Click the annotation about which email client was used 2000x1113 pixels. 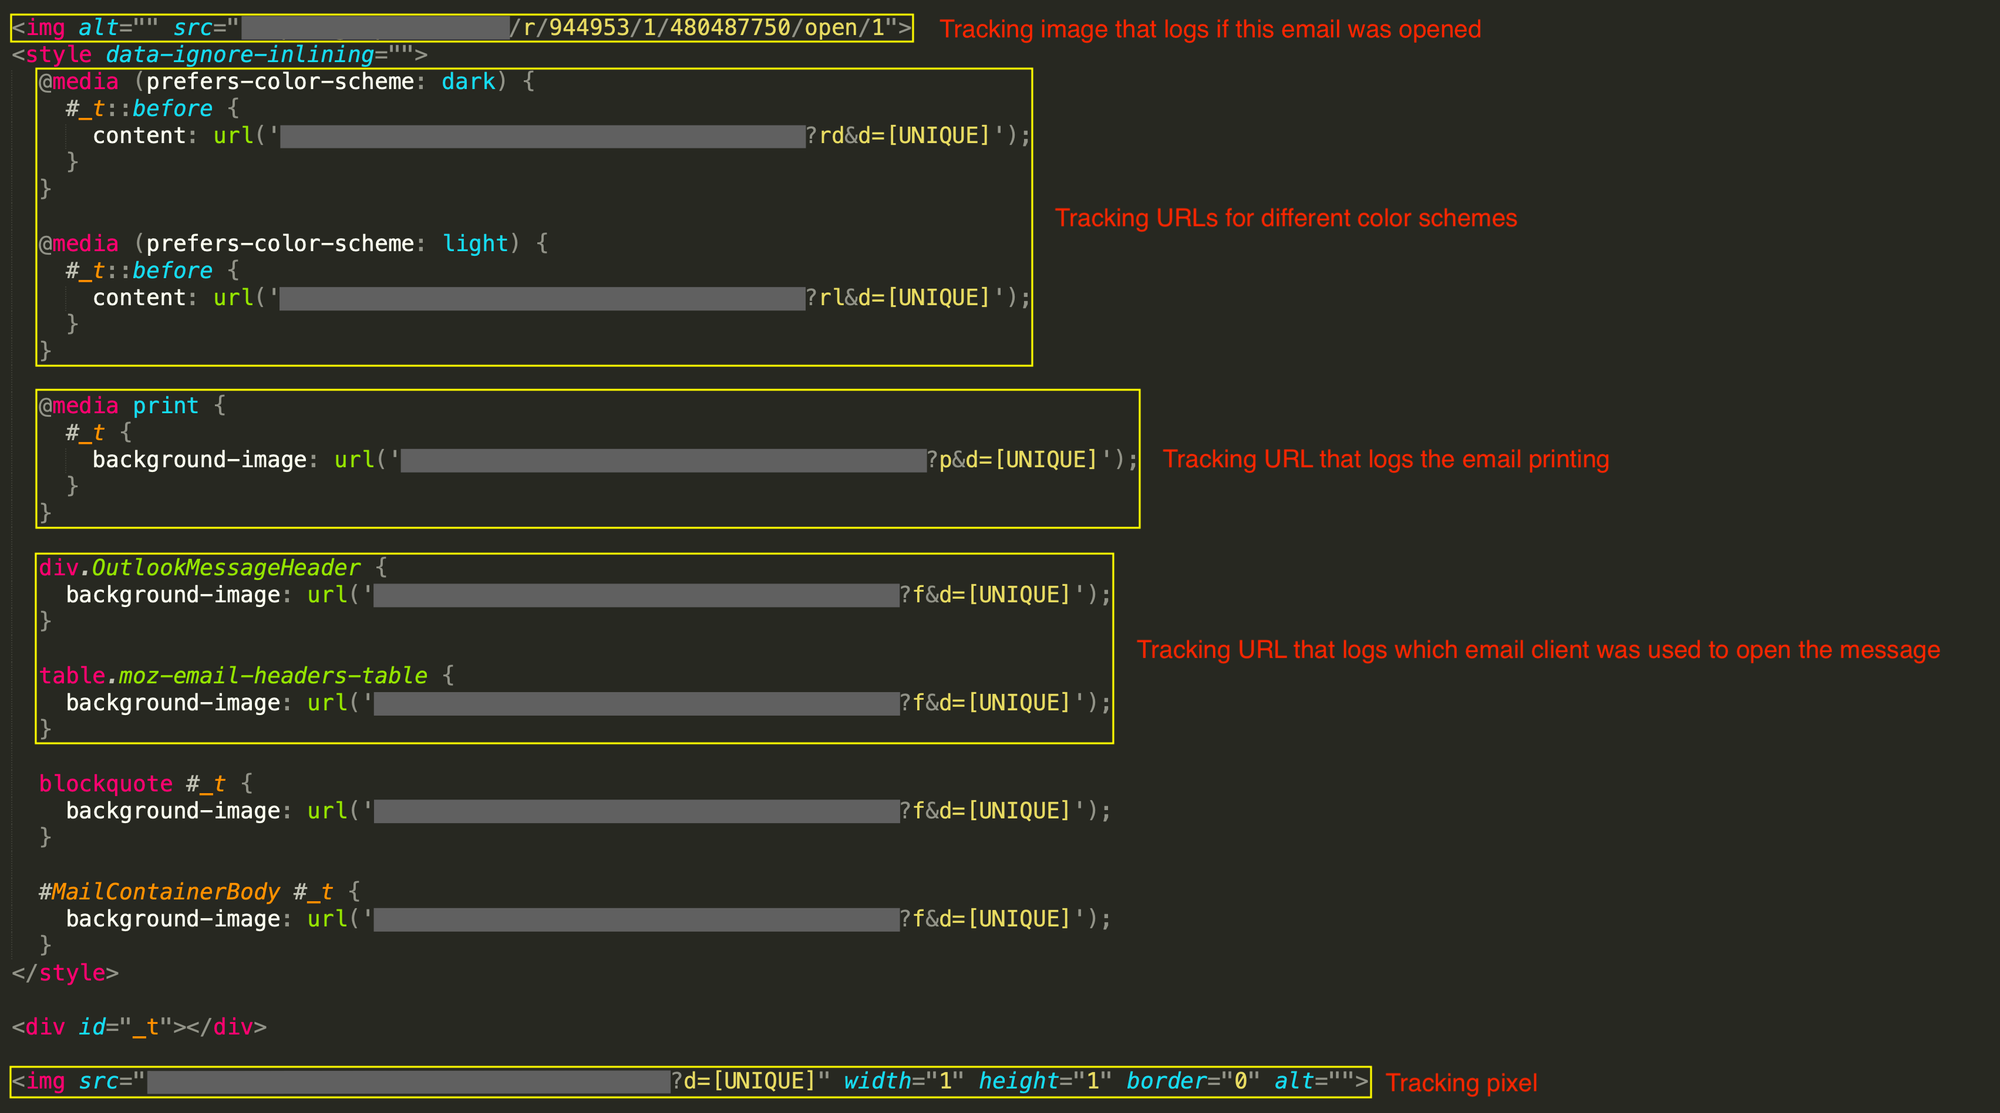pos(1538,650)
